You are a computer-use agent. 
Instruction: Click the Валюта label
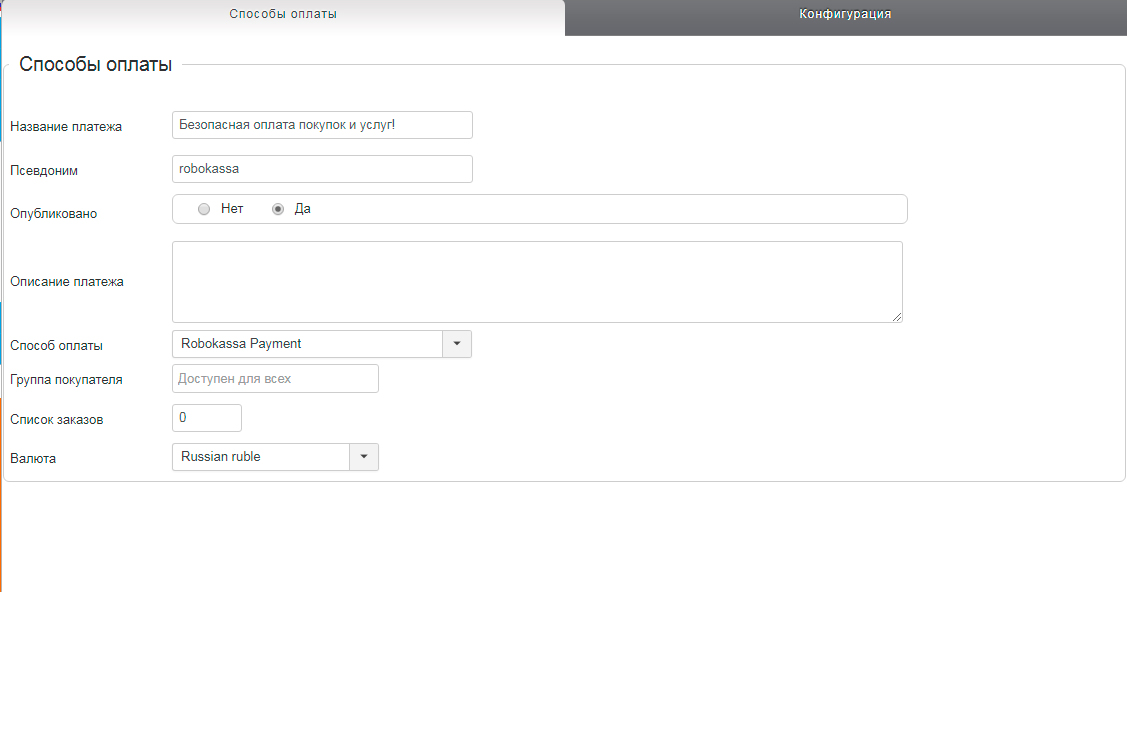(33, 459)
